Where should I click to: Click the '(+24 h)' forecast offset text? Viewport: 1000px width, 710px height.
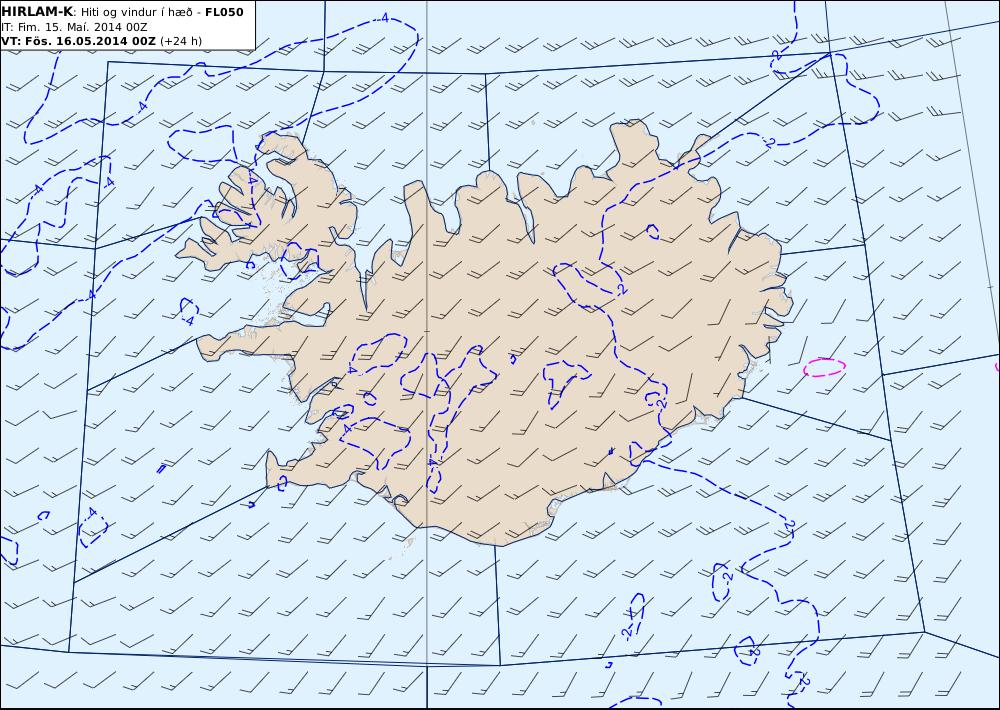(180, 41)
